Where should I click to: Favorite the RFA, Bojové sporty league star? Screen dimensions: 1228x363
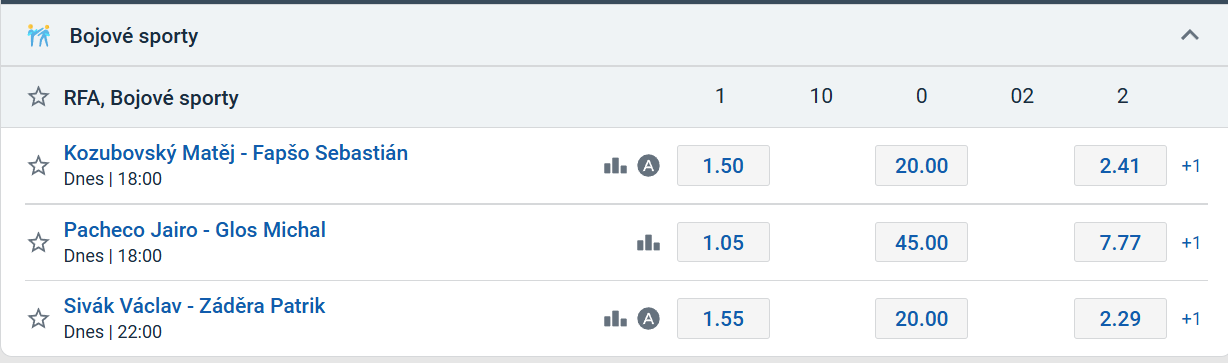[38, 97]
